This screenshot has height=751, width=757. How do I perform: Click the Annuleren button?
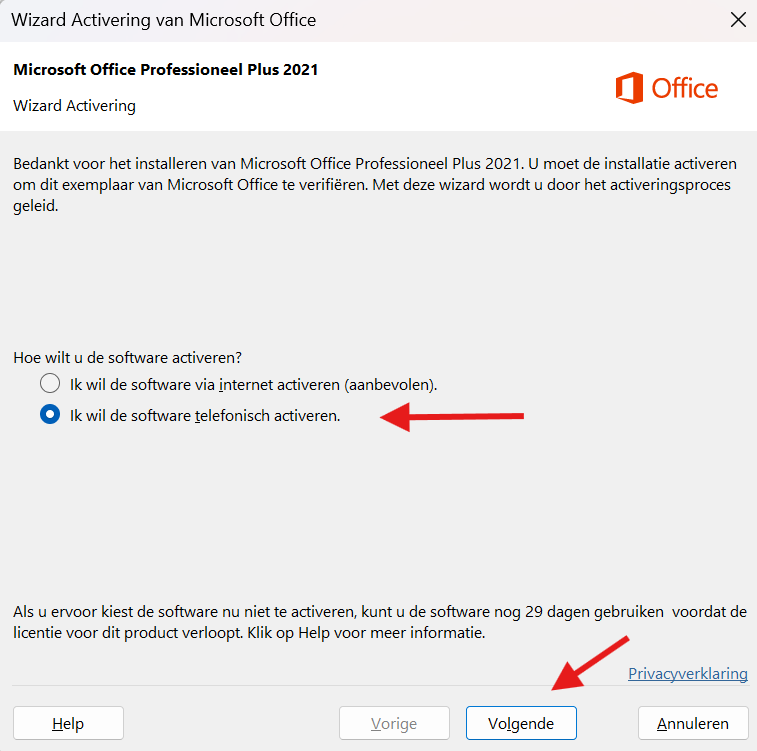tap(695, 723)
